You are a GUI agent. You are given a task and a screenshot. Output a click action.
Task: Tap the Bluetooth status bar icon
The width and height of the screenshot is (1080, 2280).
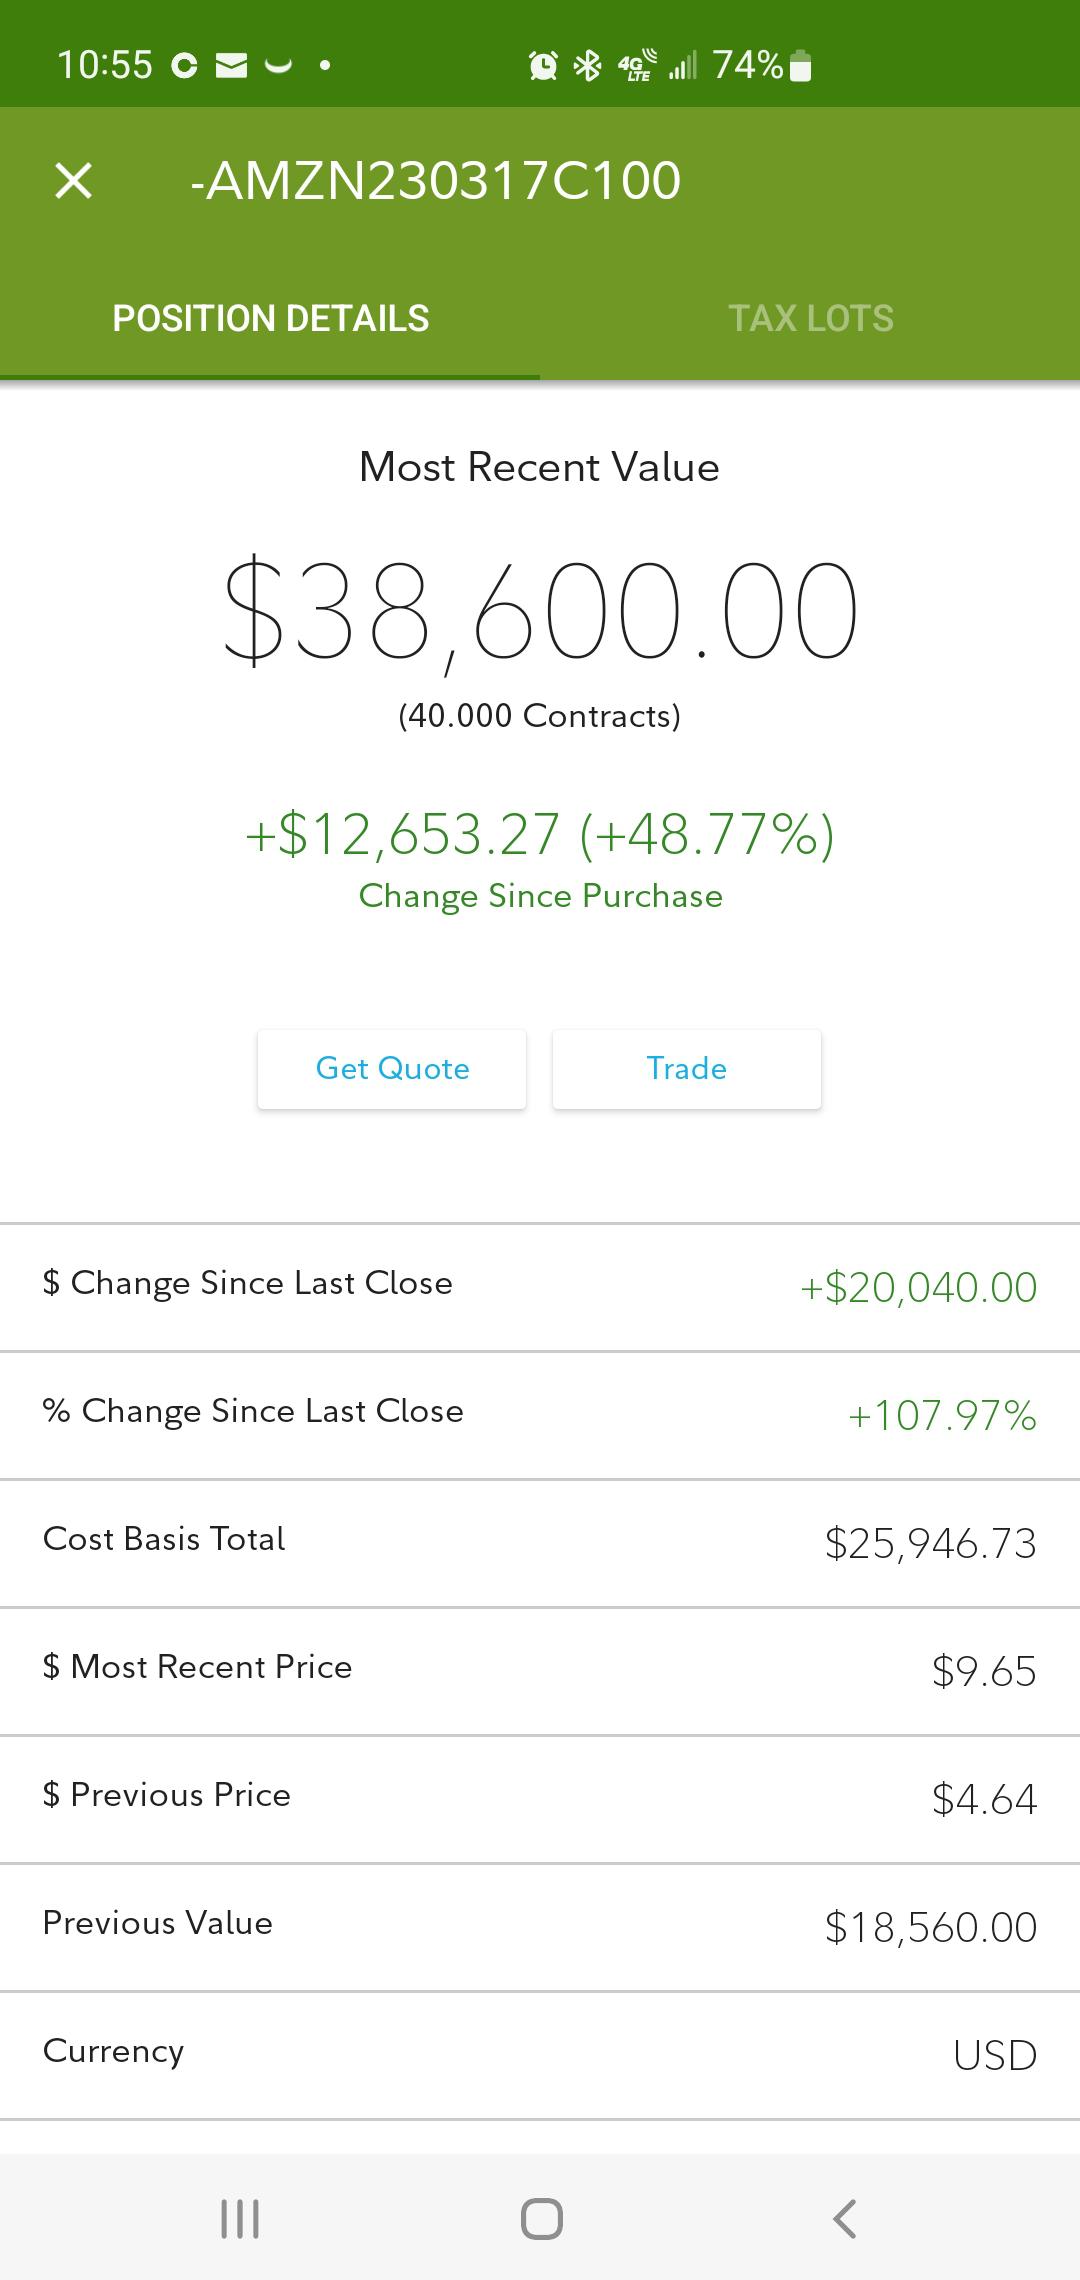click(588, 66)
